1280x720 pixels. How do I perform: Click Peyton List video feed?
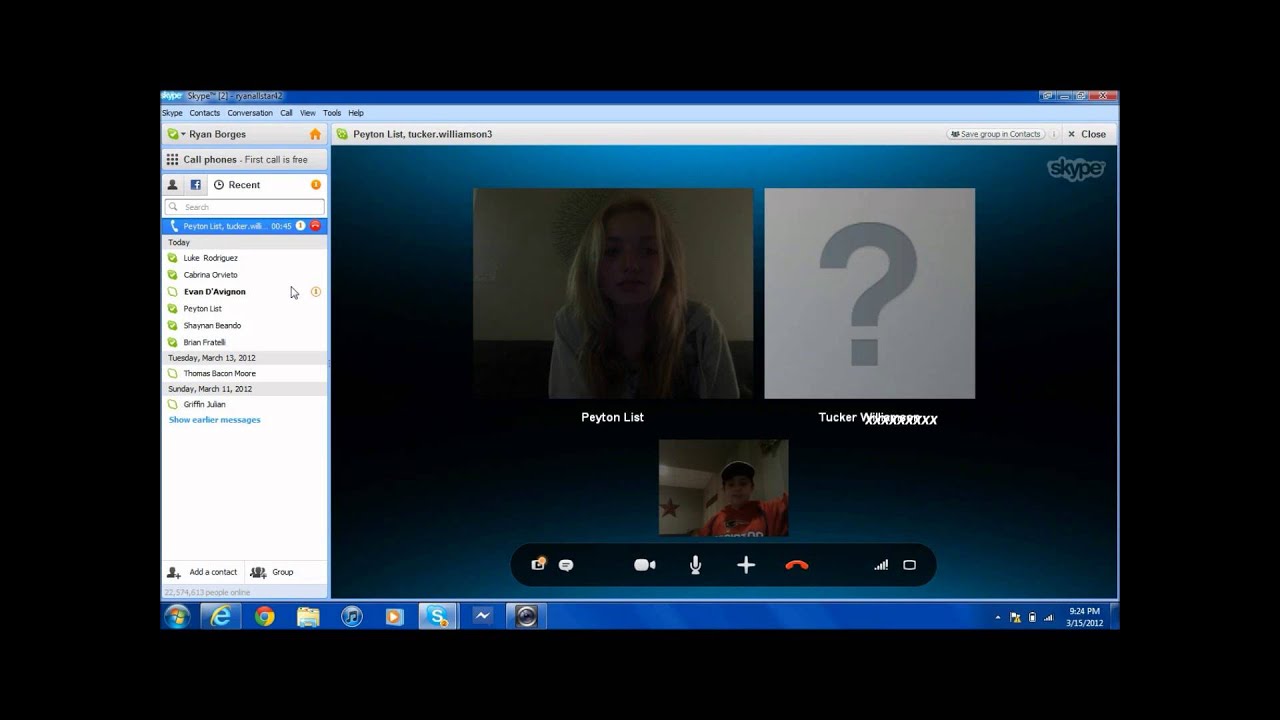pos(613,294)
